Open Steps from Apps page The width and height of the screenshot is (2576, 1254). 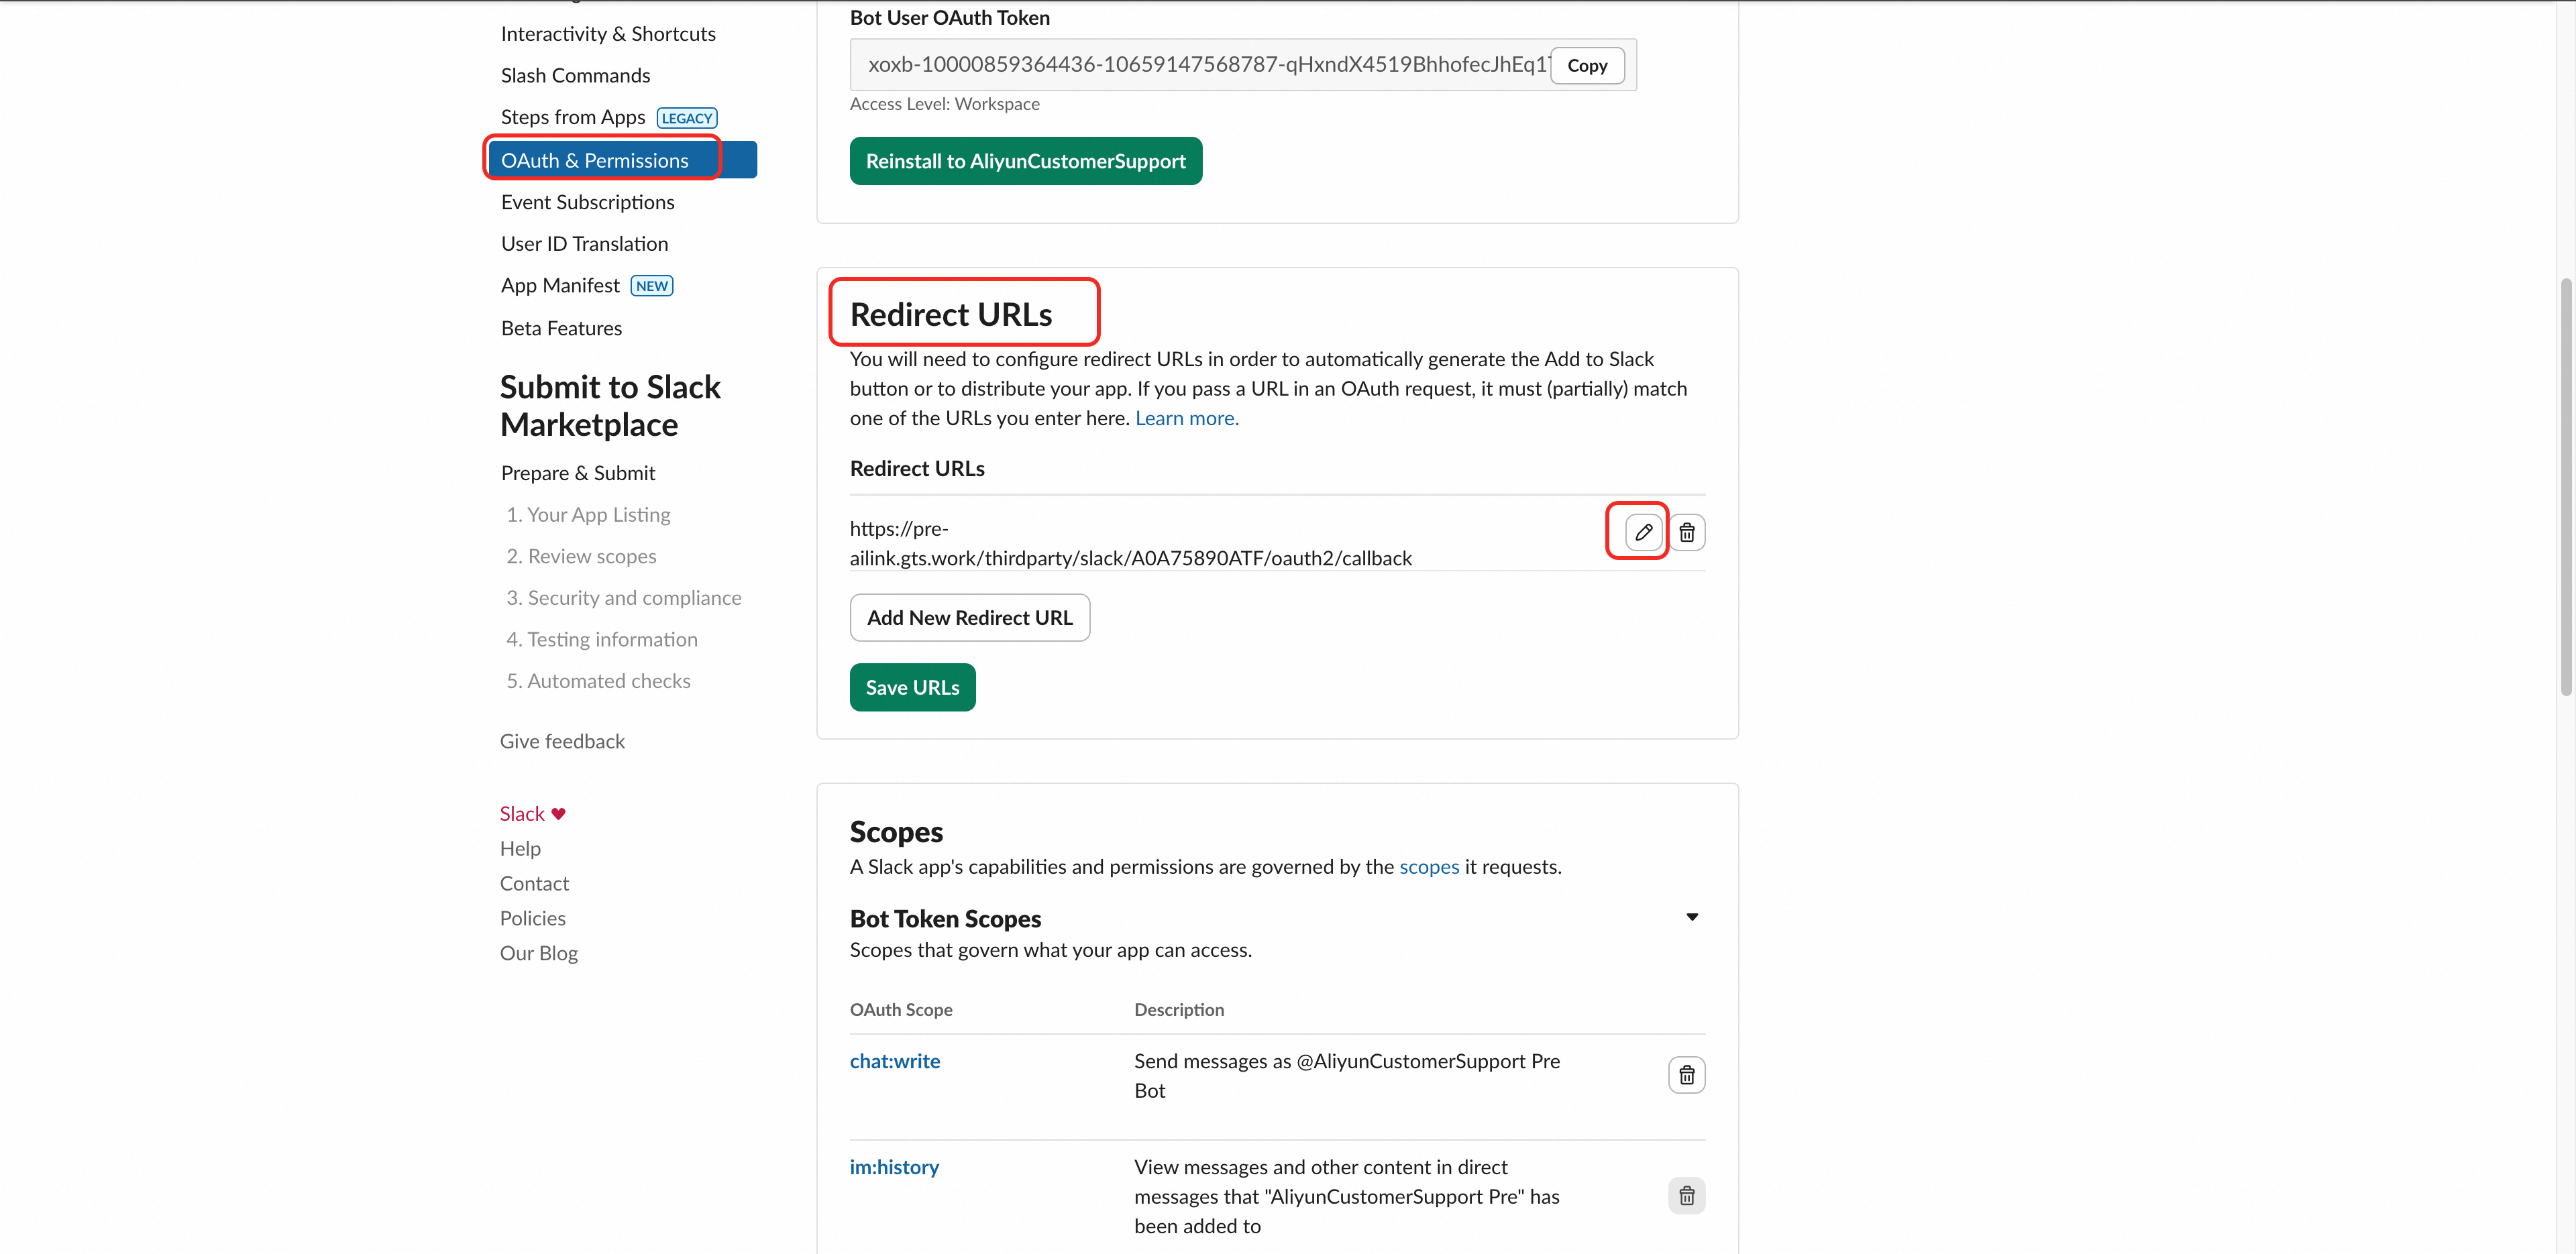(573, 118)
